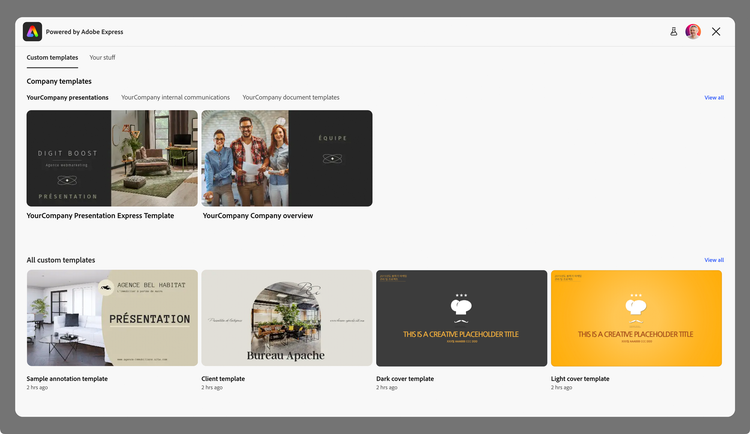Viewport: 750px width, 434px height.
Task: Click 'YourCompany Presentation Express Template' title
Action: 100,216
